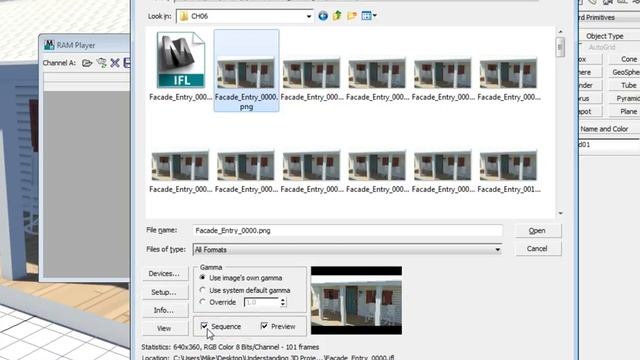Click the View button
The width and height of the screenshot is (640, 360).
coord(164,328)
